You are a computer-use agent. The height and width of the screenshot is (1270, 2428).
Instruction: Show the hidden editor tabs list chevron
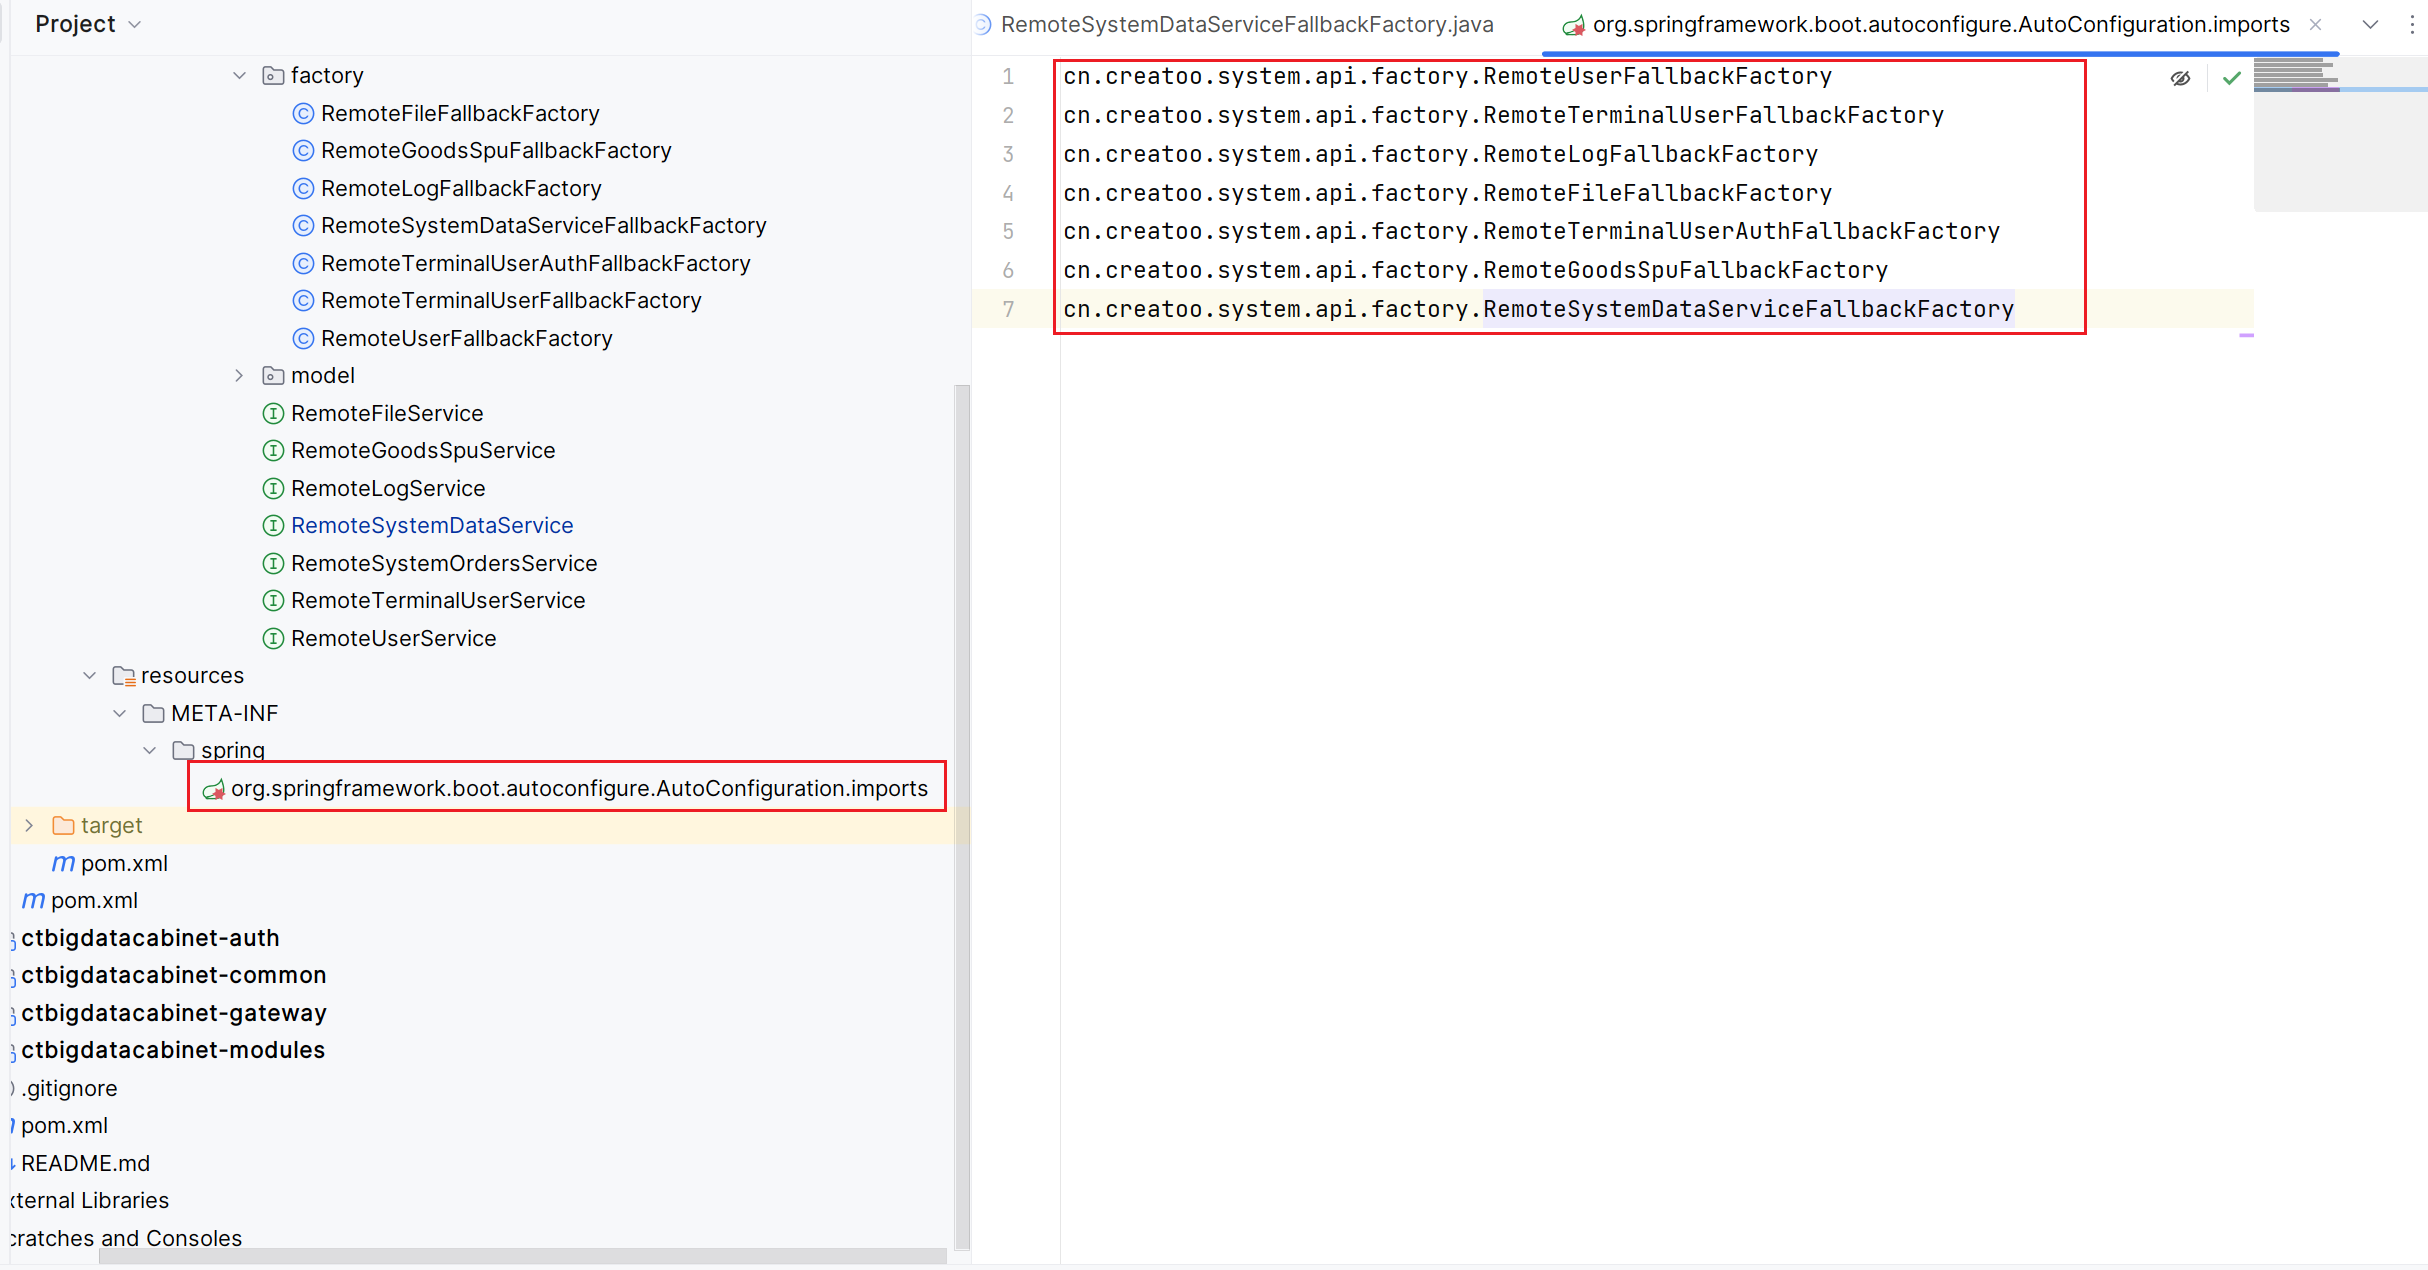point(2370,25)
